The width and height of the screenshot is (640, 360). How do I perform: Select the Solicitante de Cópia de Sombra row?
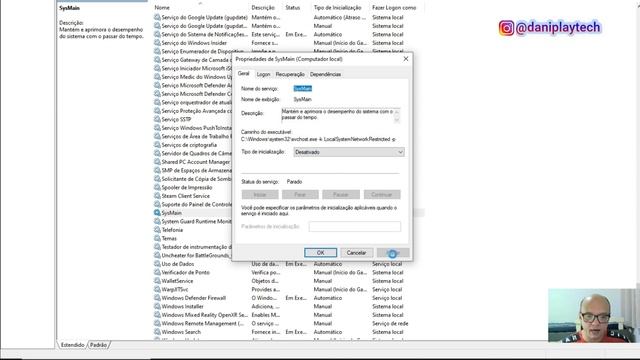click(193, 179)
